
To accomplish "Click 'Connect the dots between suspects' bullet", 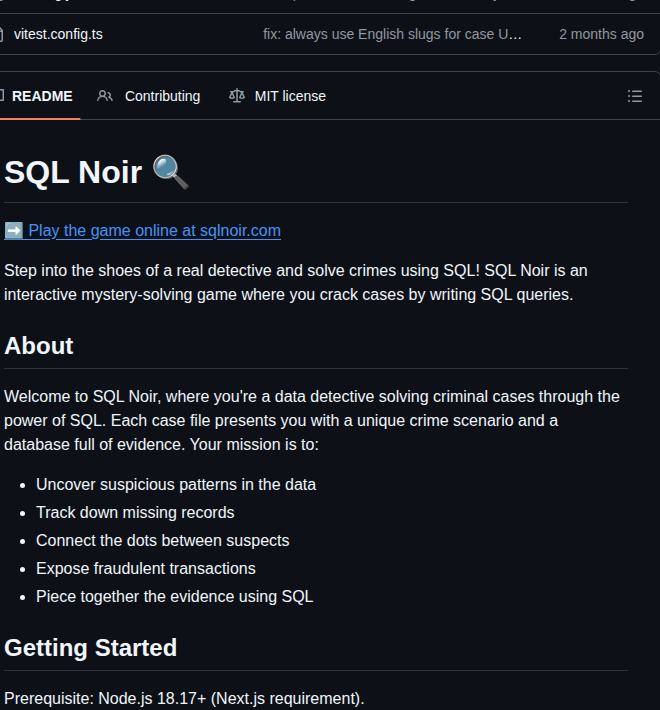I will [163, 541].
